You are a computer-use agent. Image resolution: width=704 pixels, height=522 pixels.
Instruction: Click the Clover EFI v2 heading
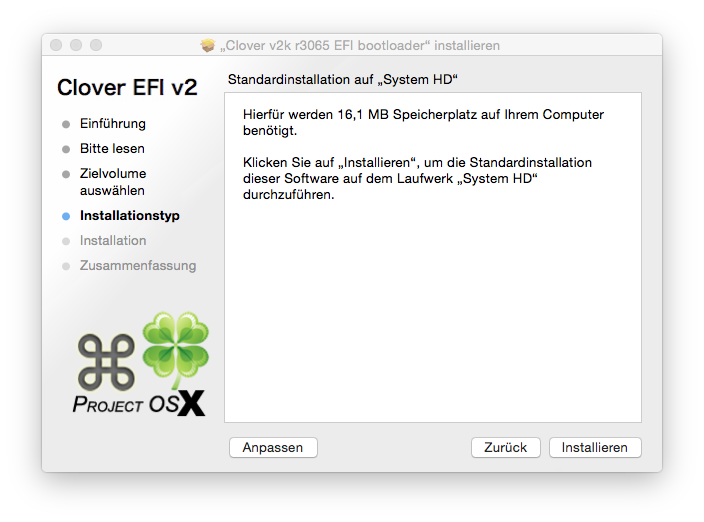coord(127,87)
